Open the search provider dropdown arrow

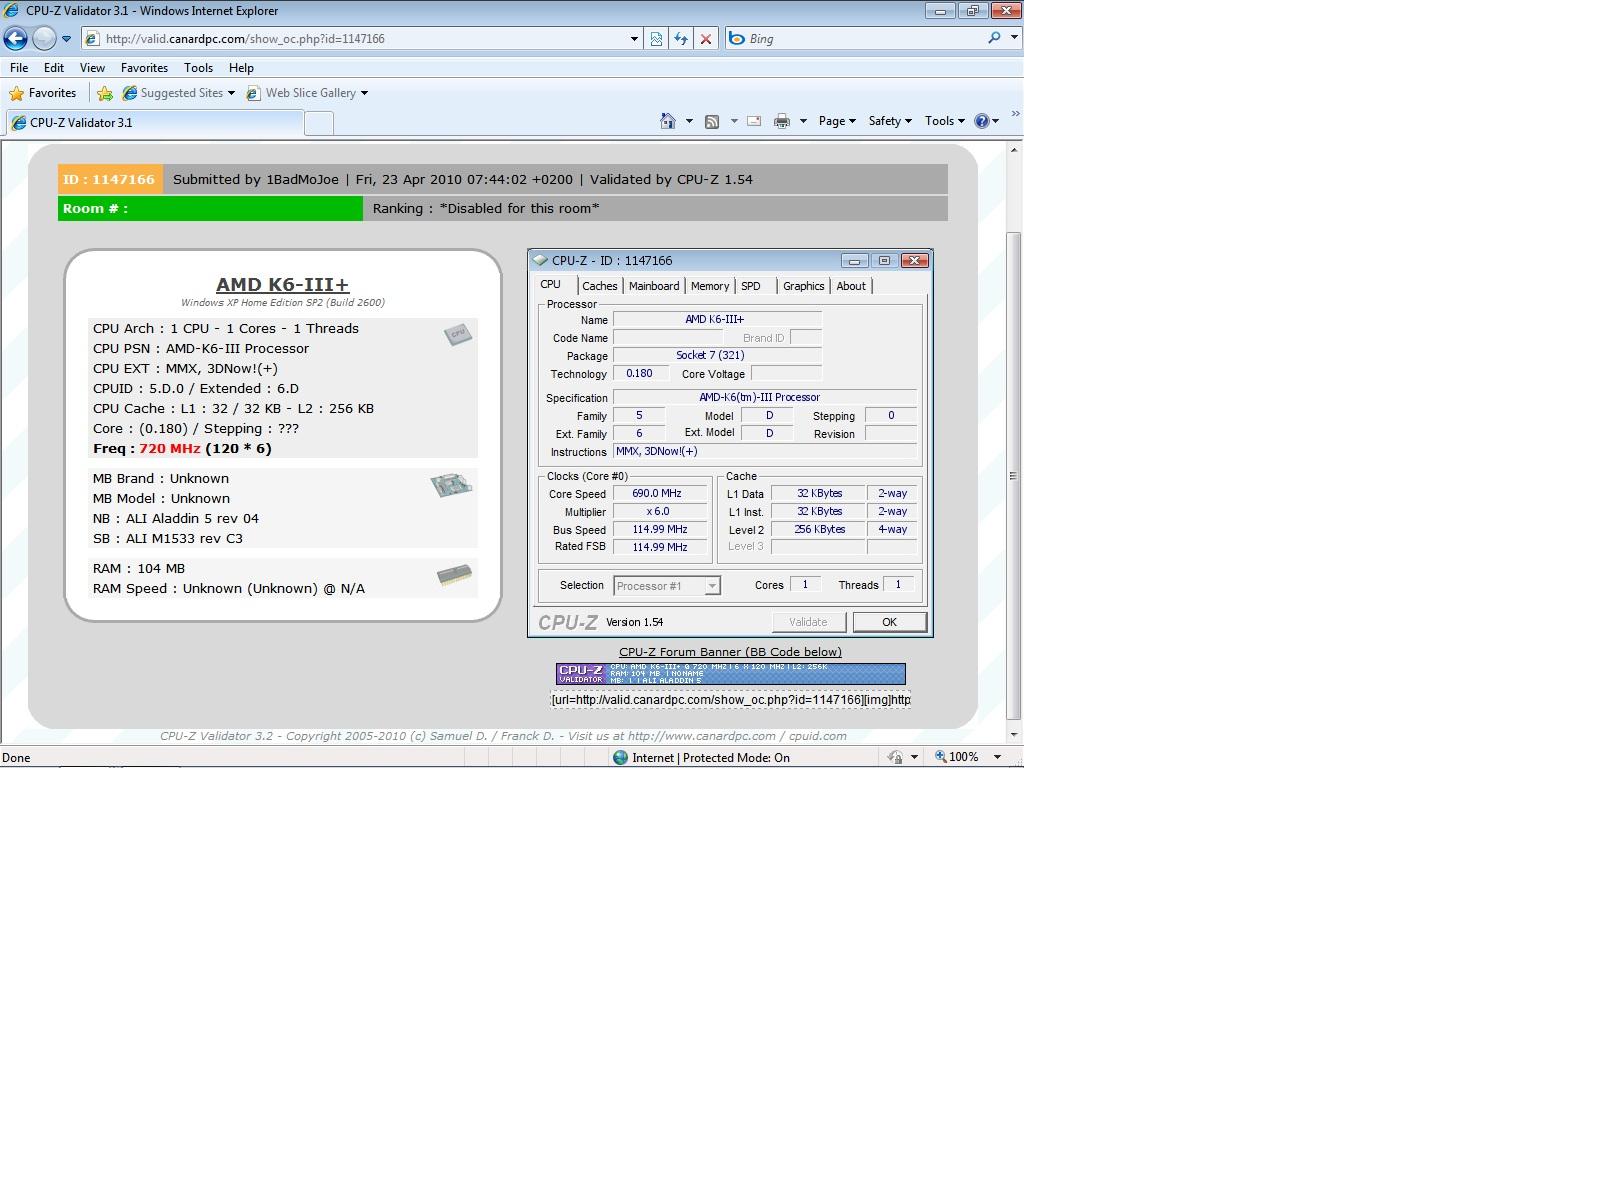[1014, 38]
